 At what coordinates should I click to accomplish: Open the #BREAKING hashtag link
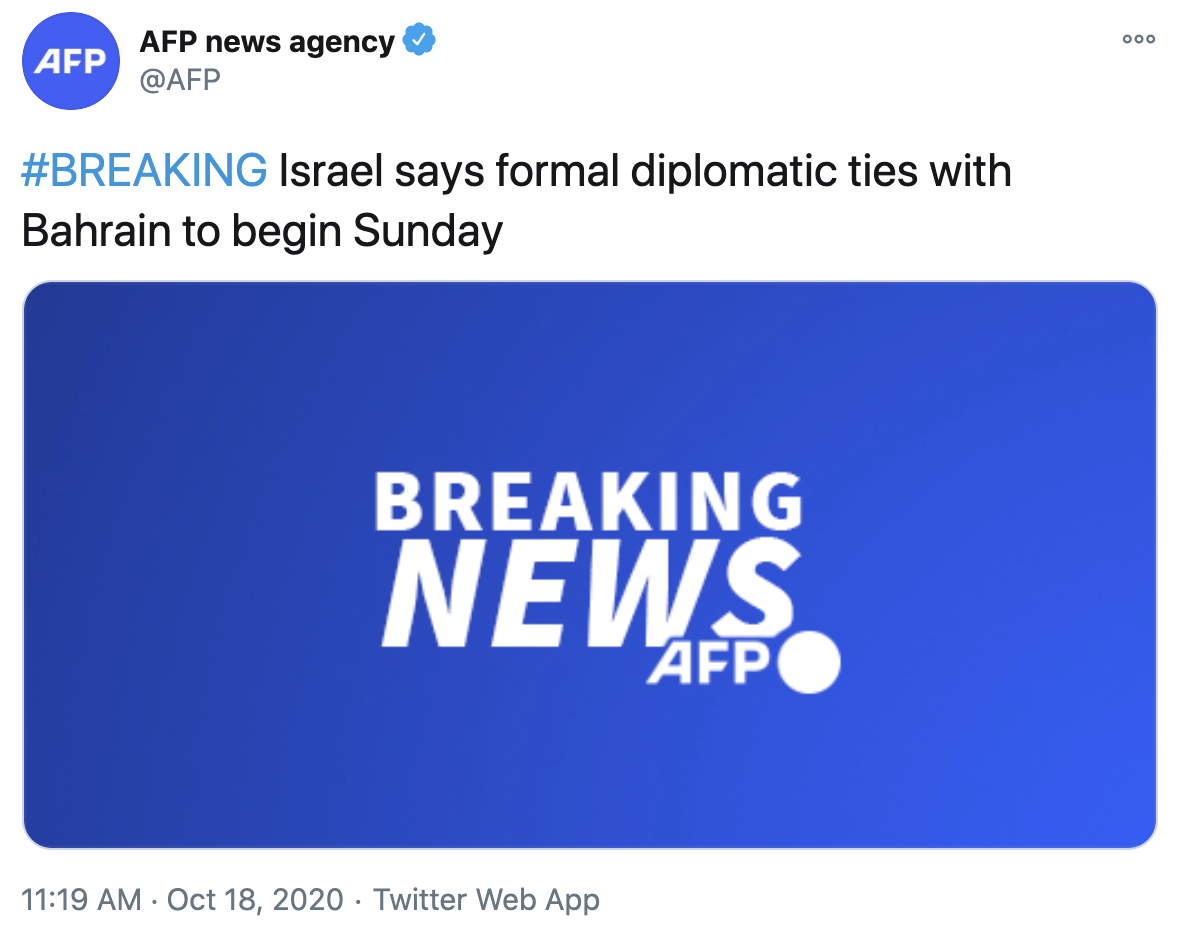coord(144,172)
